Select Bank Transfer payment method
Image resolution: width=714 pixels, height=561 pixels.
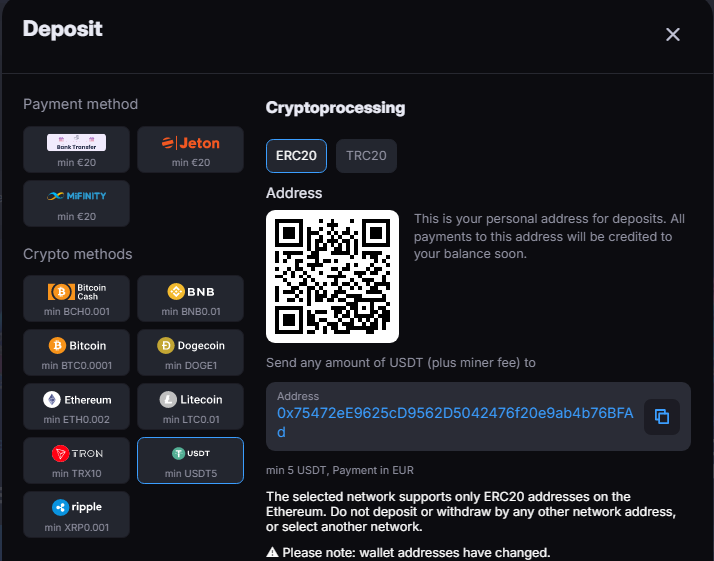pyautogui.click(x=77, y=149)
